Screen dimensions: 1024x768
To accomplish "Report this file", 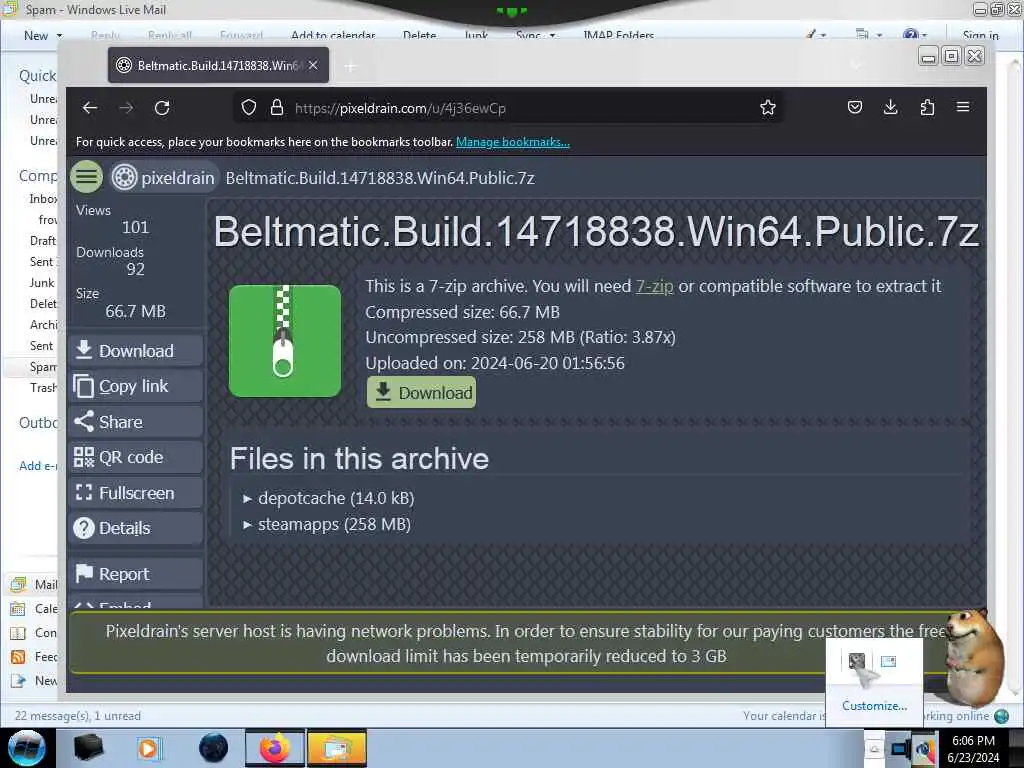I will 135,574.
